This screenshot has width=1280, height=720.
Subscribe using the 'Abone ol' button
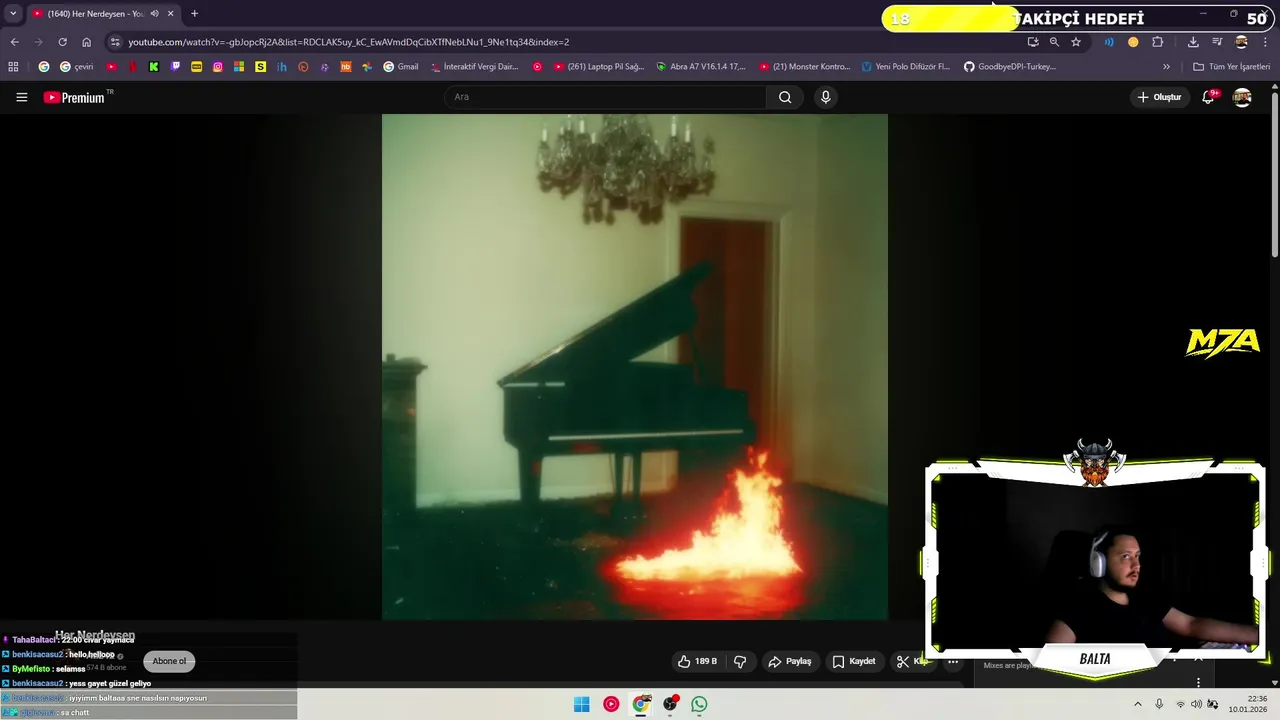169,661
